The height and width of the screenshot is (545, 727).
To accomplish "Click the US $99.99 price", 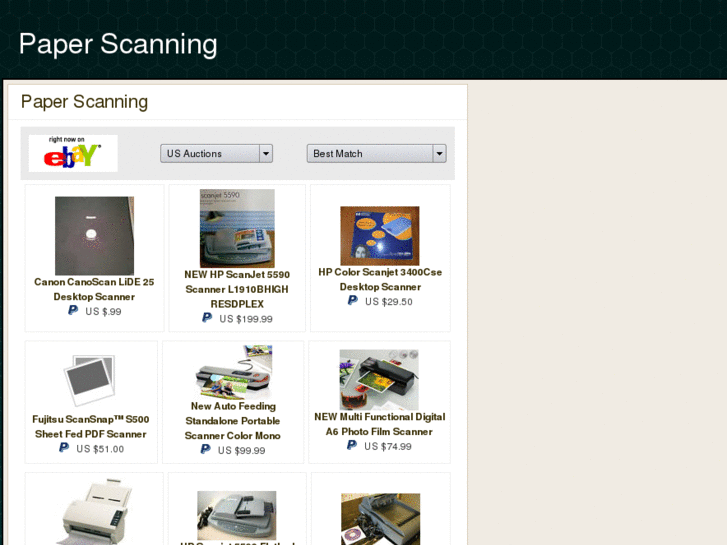I will [242, 450].
